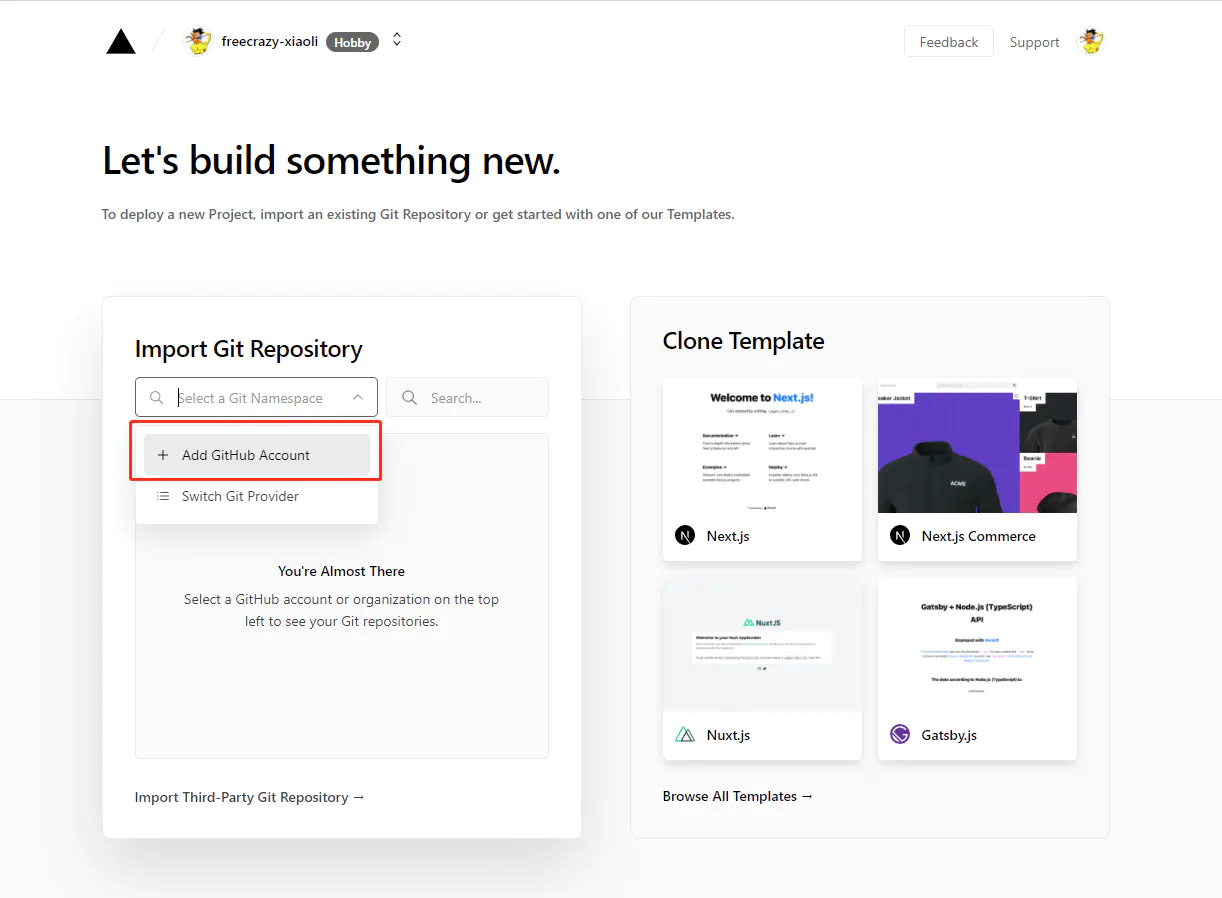Select the Nuxt.js template thumbnail

[762, 645]
